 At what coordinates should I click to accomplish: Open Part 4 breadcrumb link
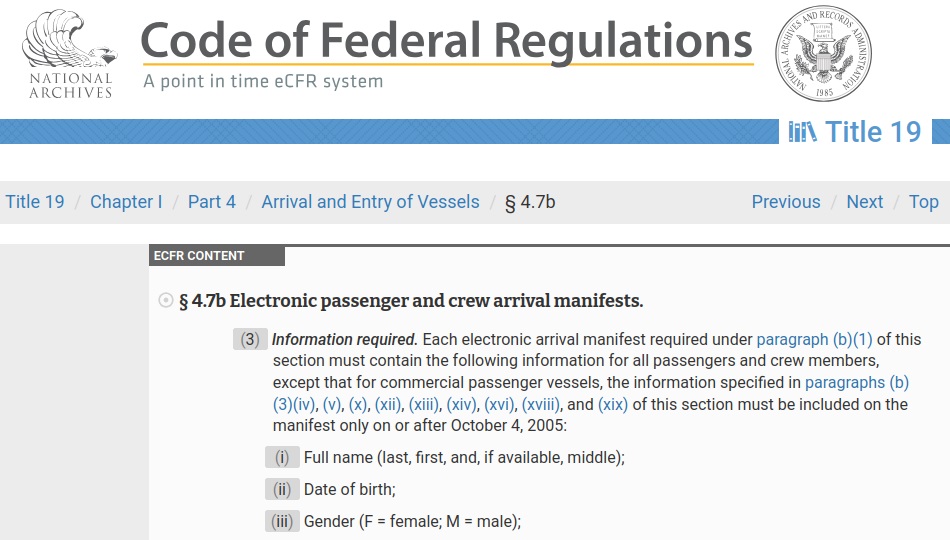pos(212,202)
